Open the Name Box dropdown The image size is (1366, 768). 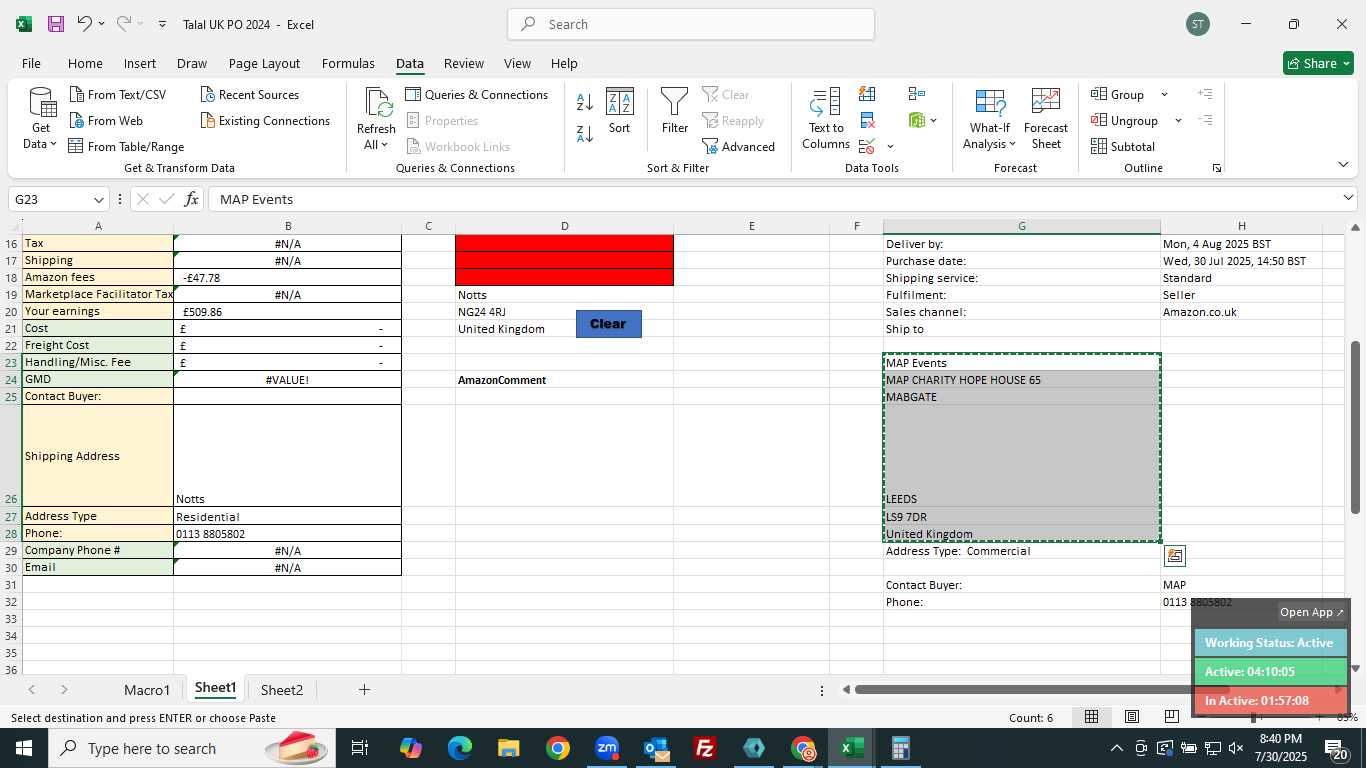[98, 199]
